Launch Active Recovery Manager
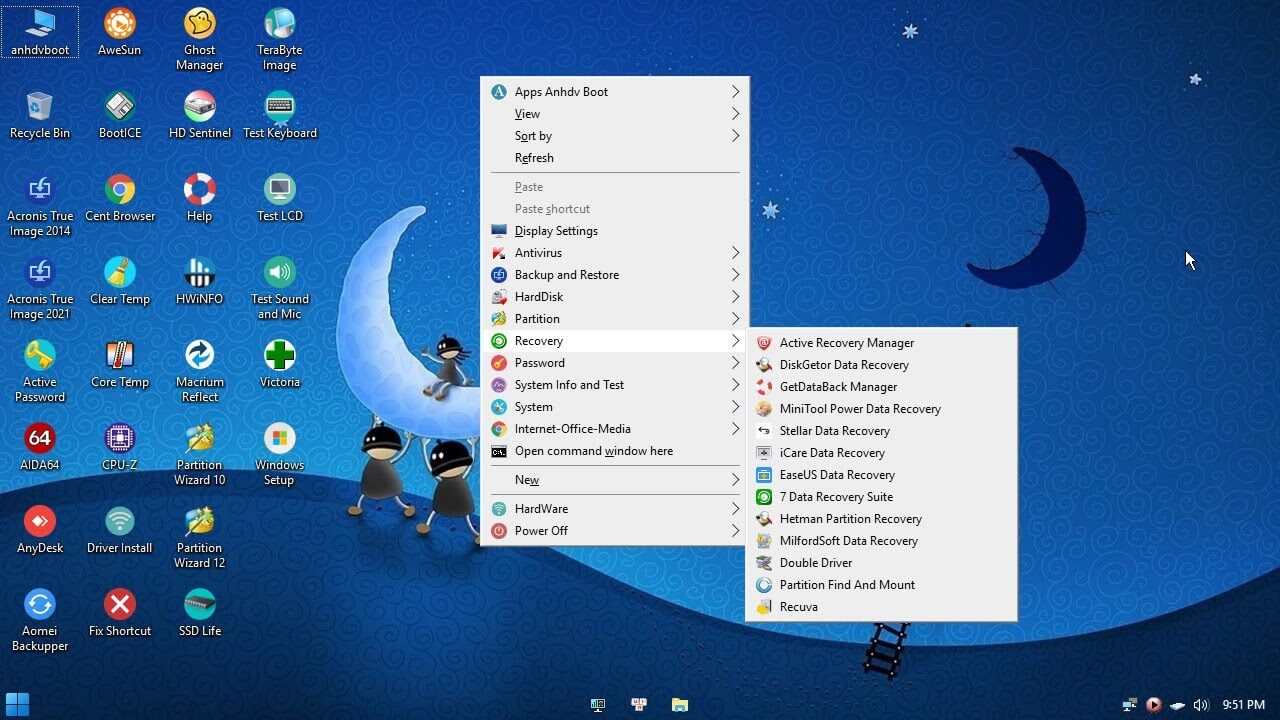Viewport: 1280px width, 720px height. (x=882, y=343)
